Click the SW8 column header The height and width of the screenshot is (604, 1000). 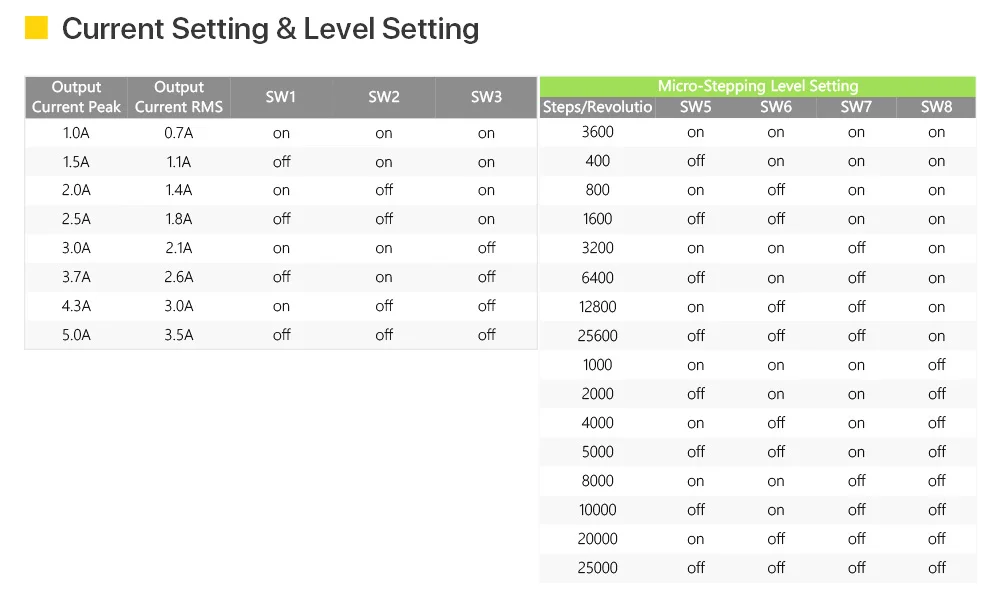(x=936, y=107)
